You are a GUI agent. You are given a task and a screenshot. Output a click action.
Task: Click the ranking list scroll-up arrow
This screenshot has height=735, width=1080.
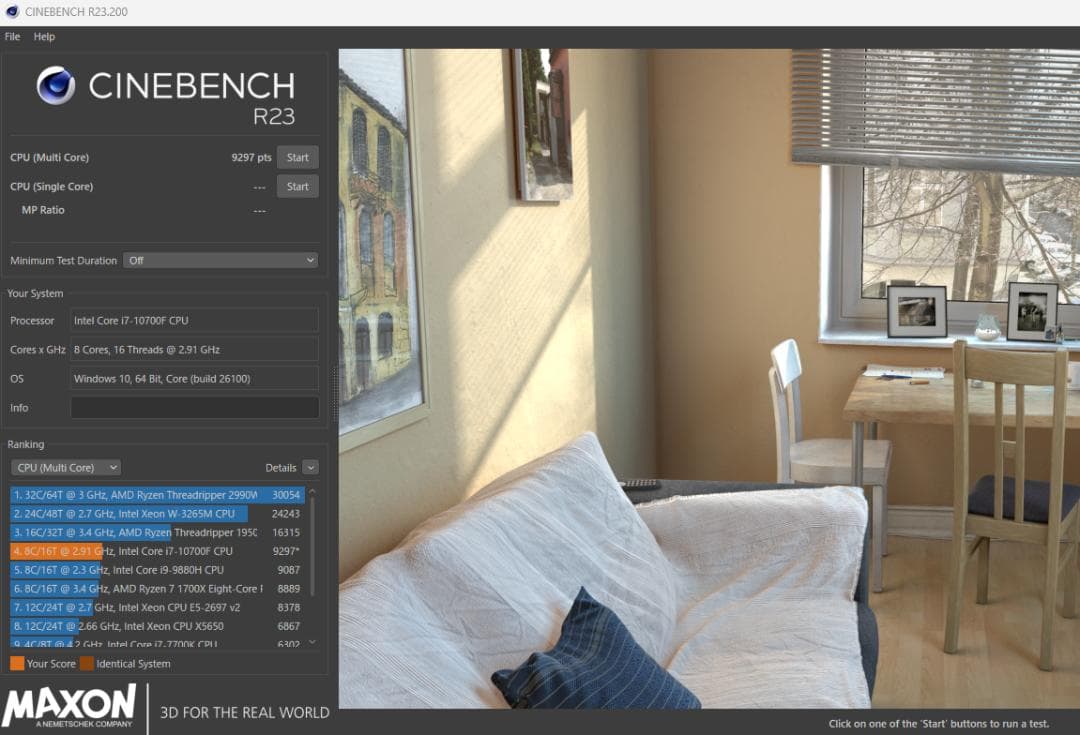(x=313, y=491)
